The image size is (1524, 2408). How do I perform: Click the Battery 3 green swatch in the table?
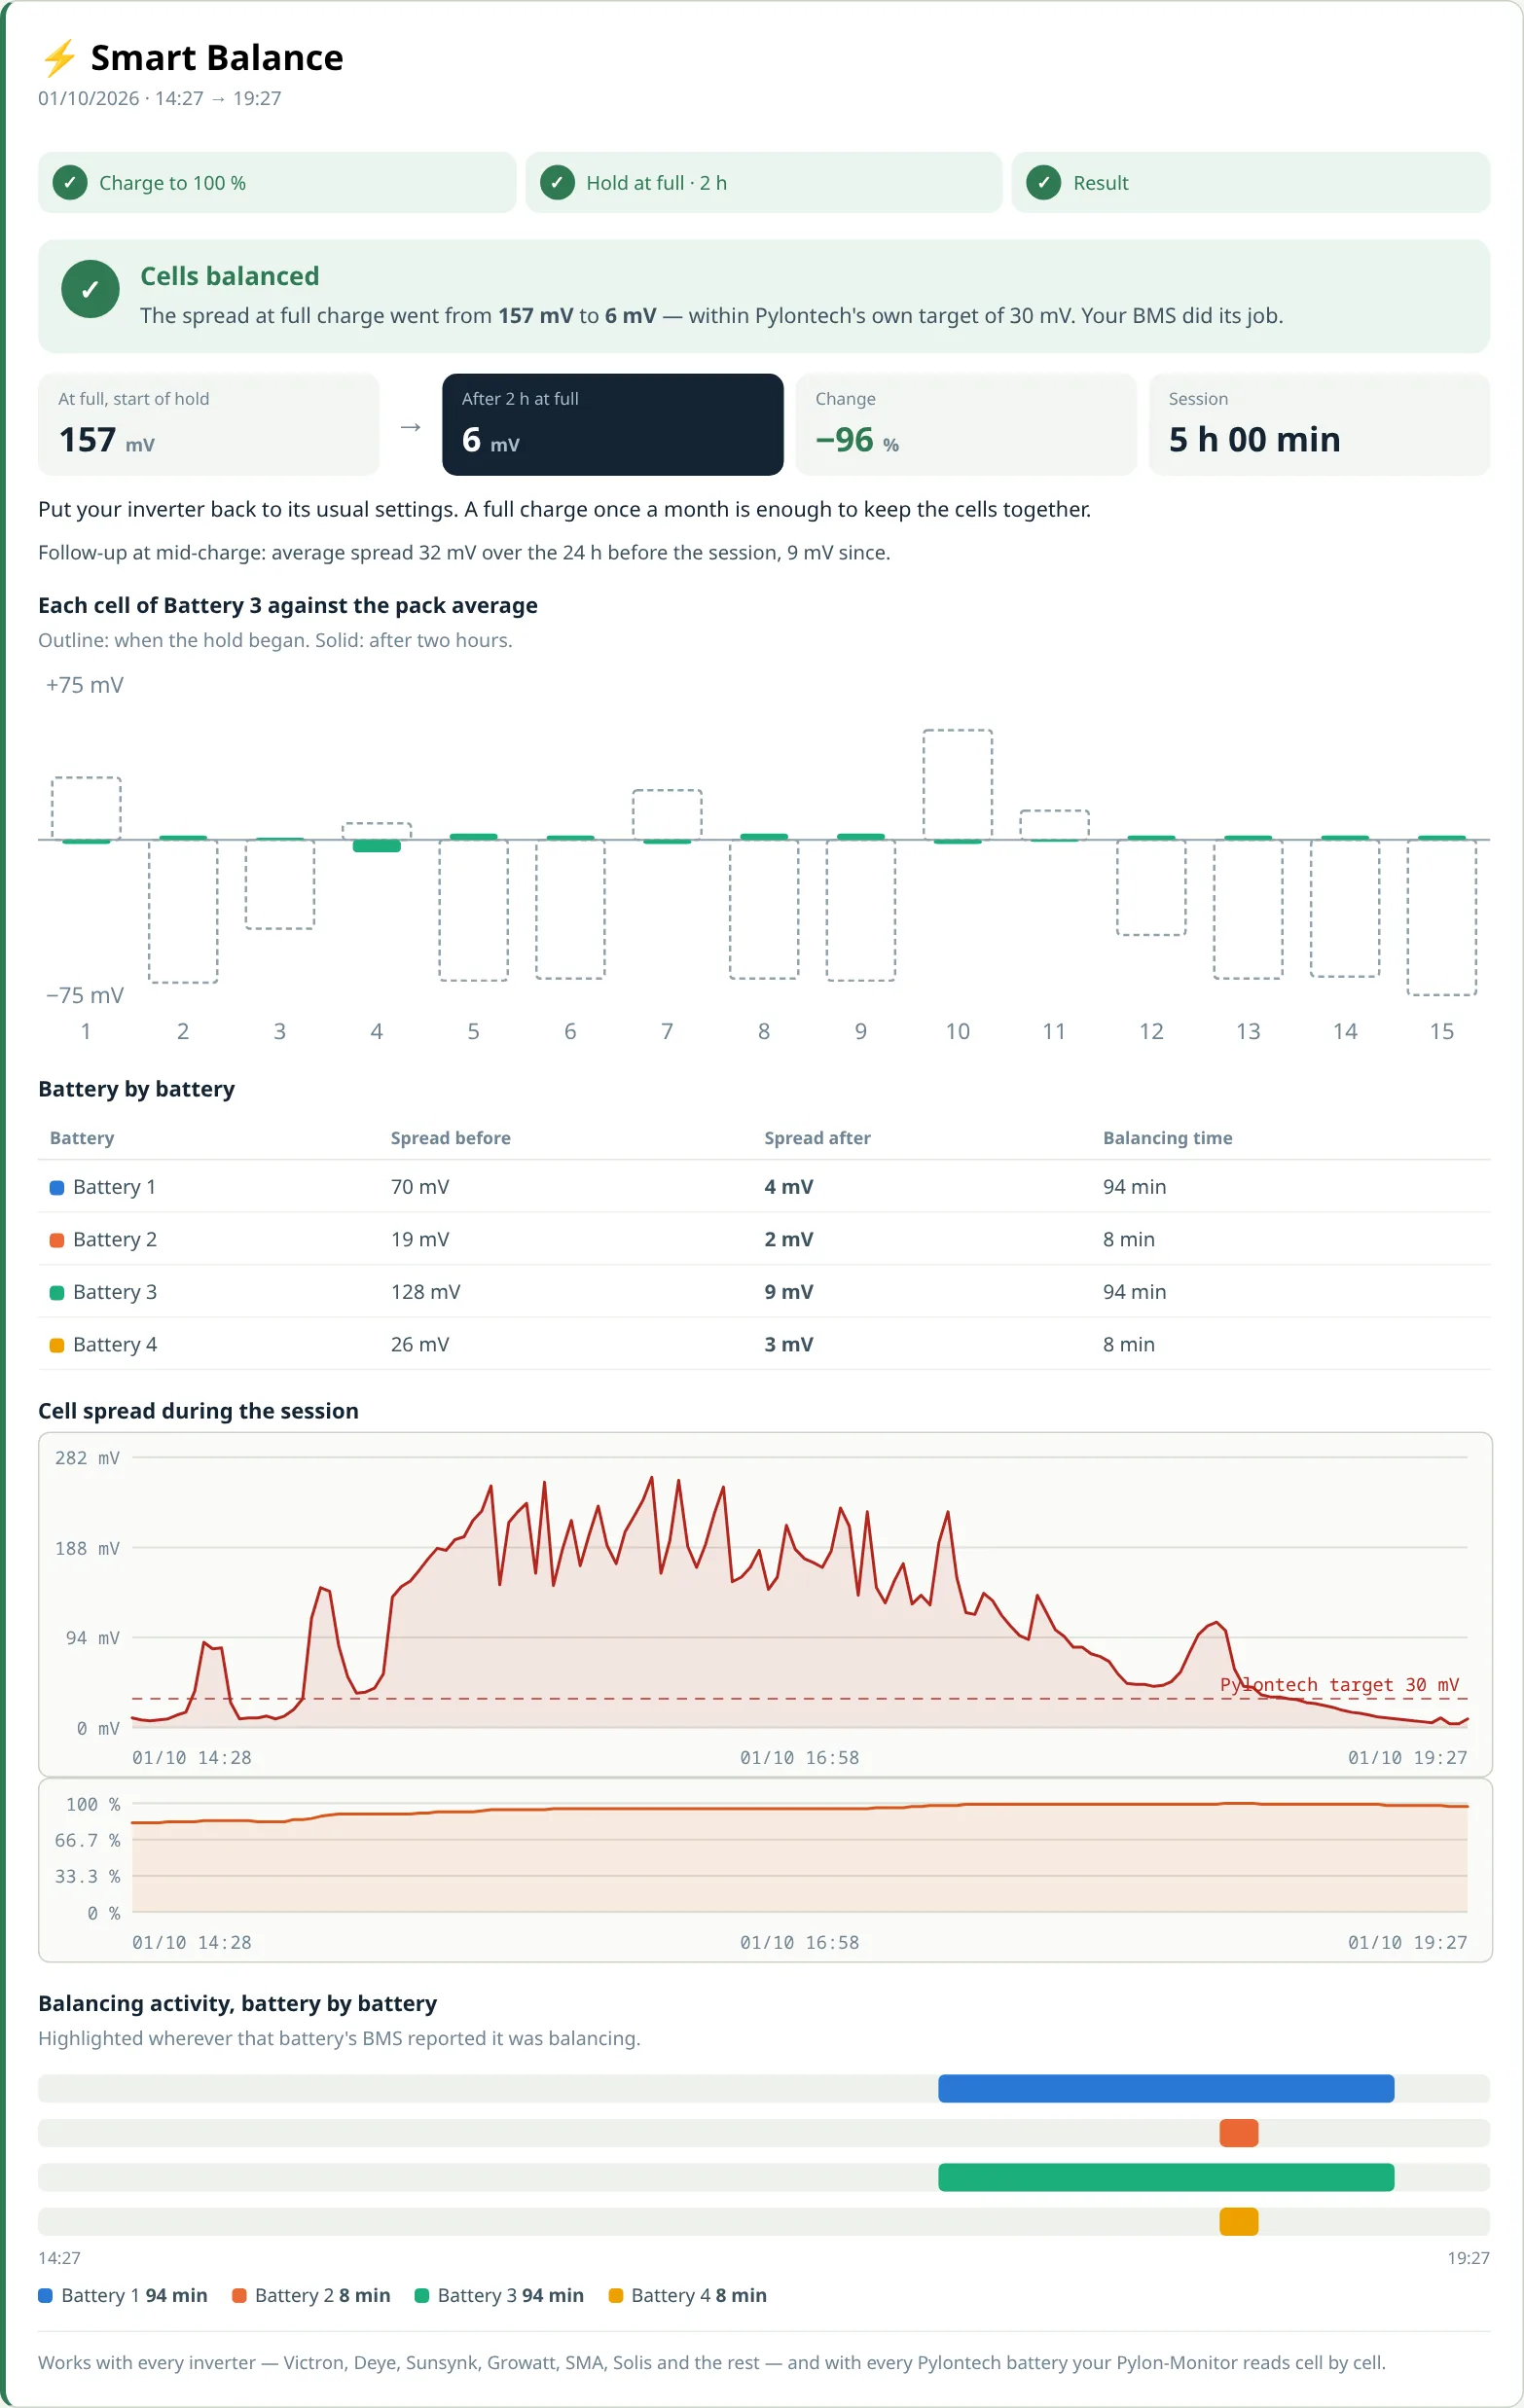(x=57, y=1292)
